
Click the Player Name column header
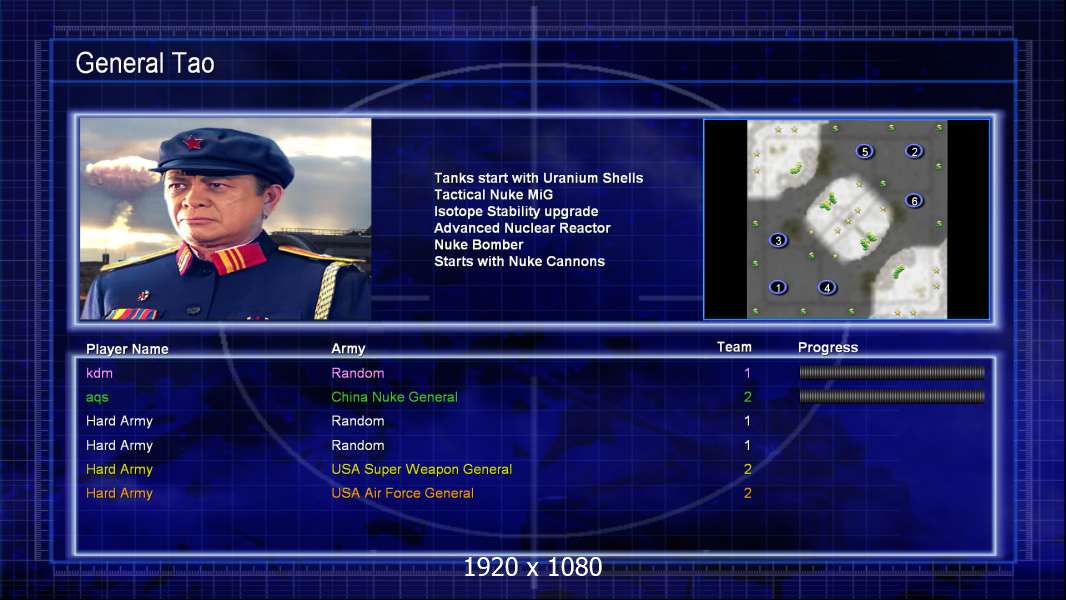127,349
